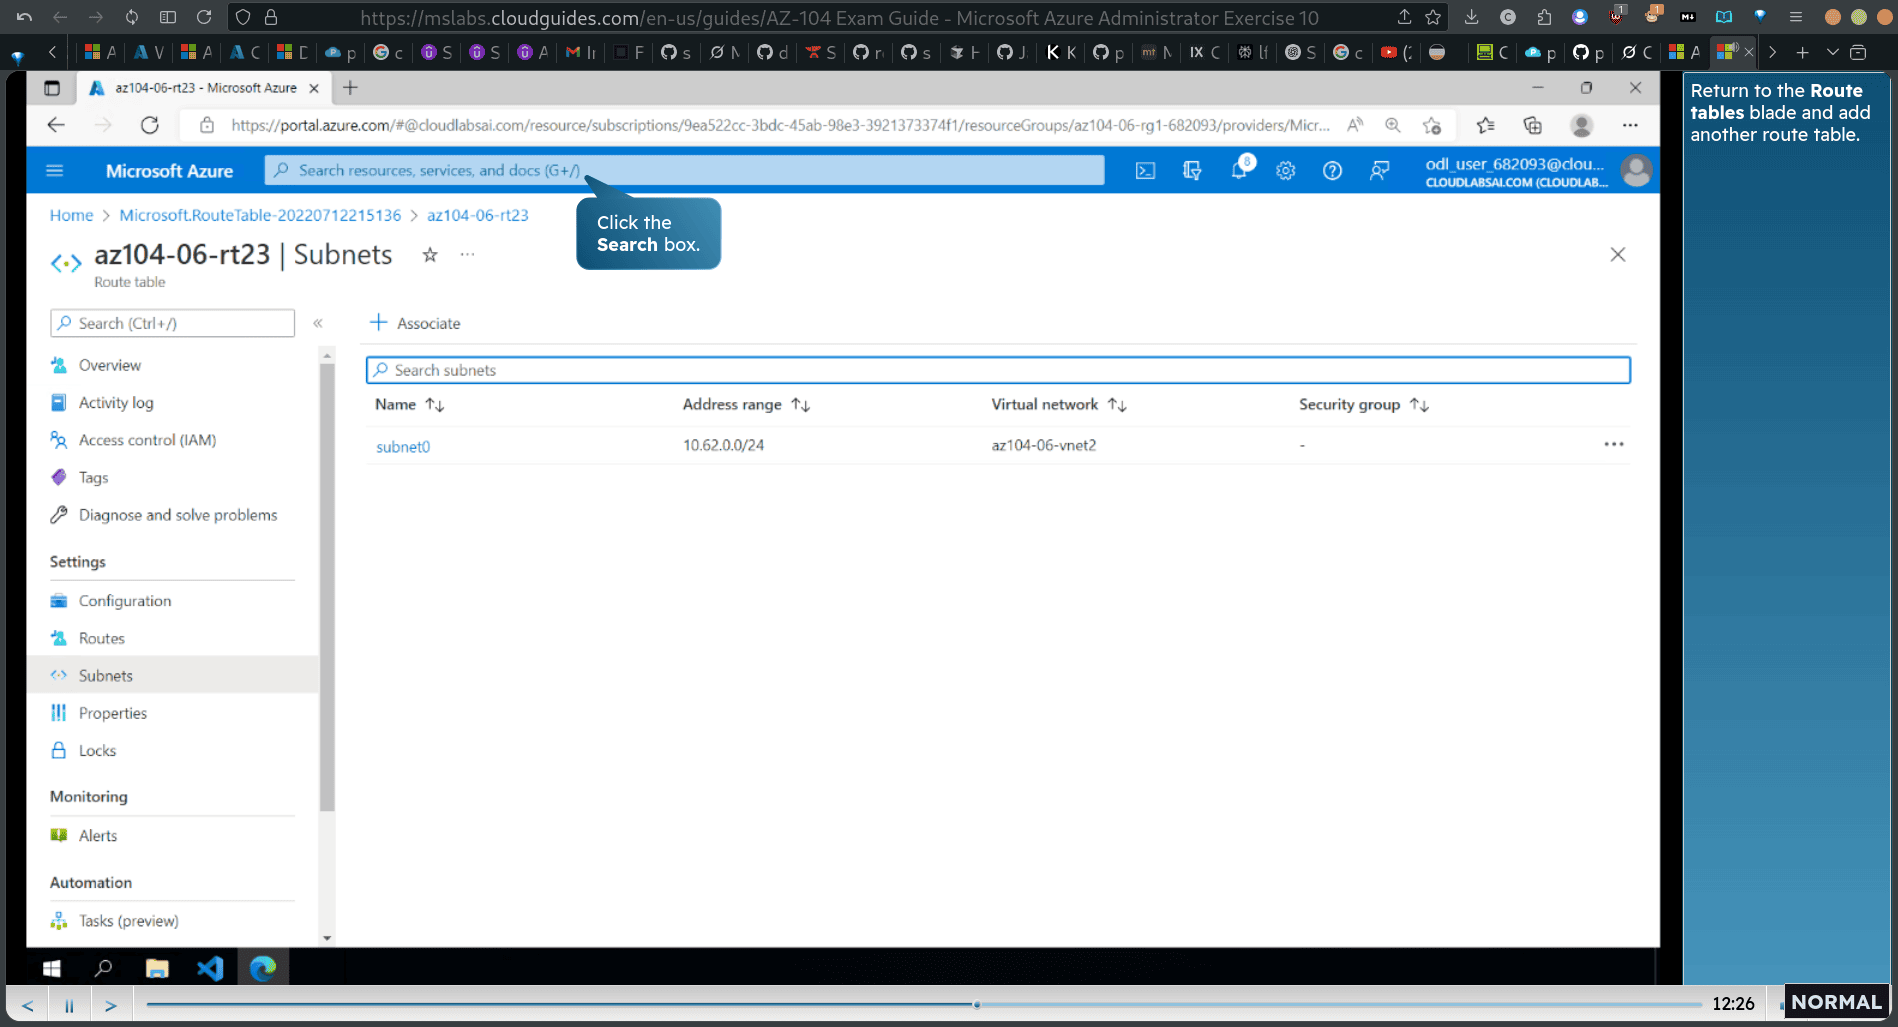The width and height of the screenshot is (1898, 1027).
Task: Click the Search subnets field
Action: (x=998, y=370)
